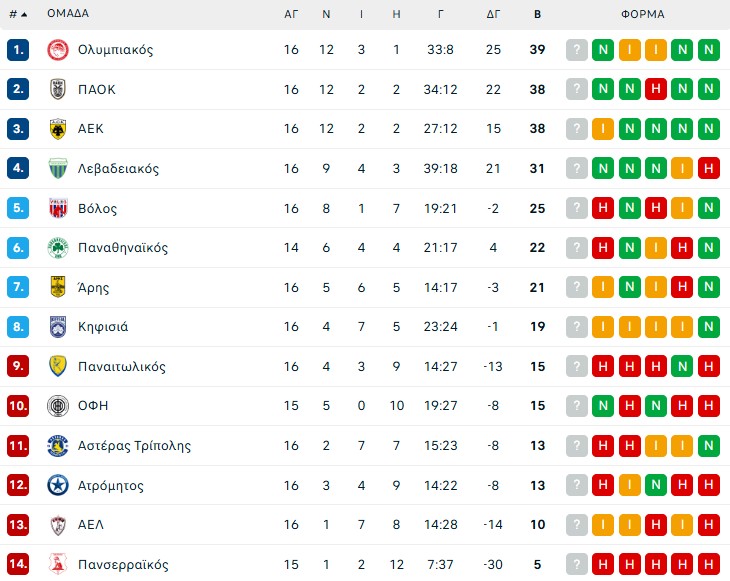
Task: Click the red Η badge in Λεβαδειακός row
Action: coord(708,169)
